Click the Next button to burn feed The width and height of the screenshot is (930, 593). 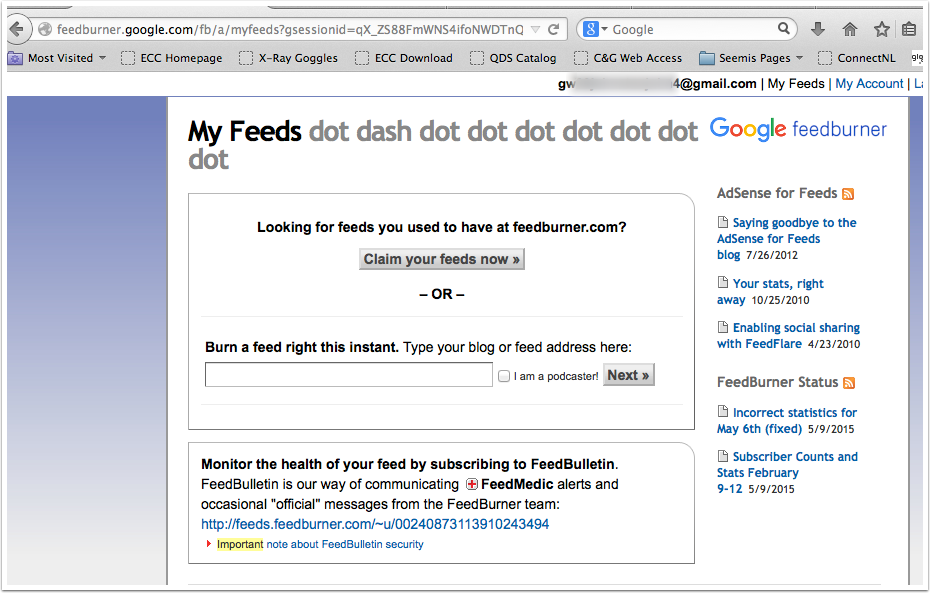point(629,375)
